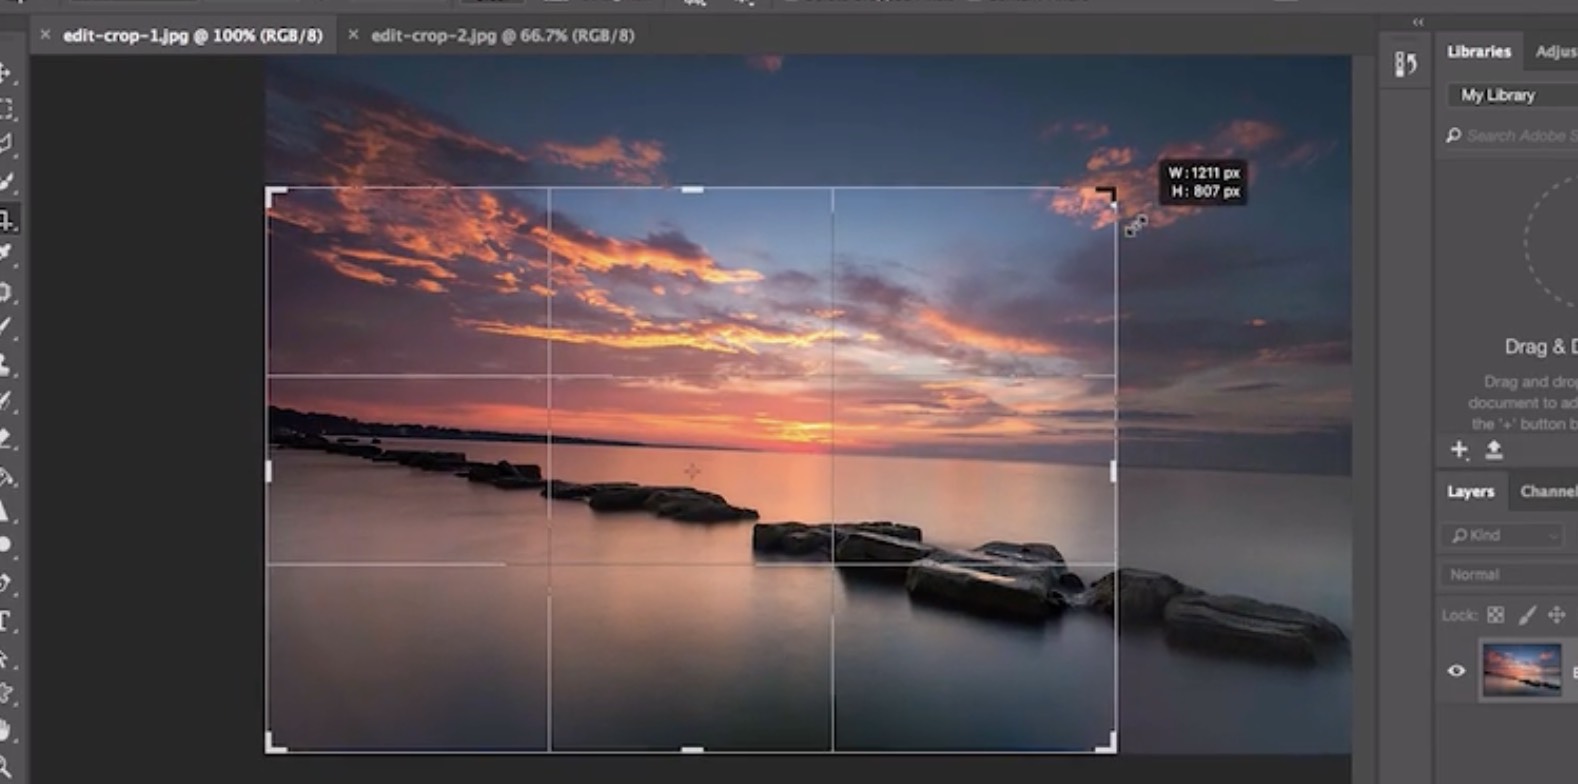Close the edit-crop-2.jpg tab
The image size is (1578, 784).
(x=353, y=34)
